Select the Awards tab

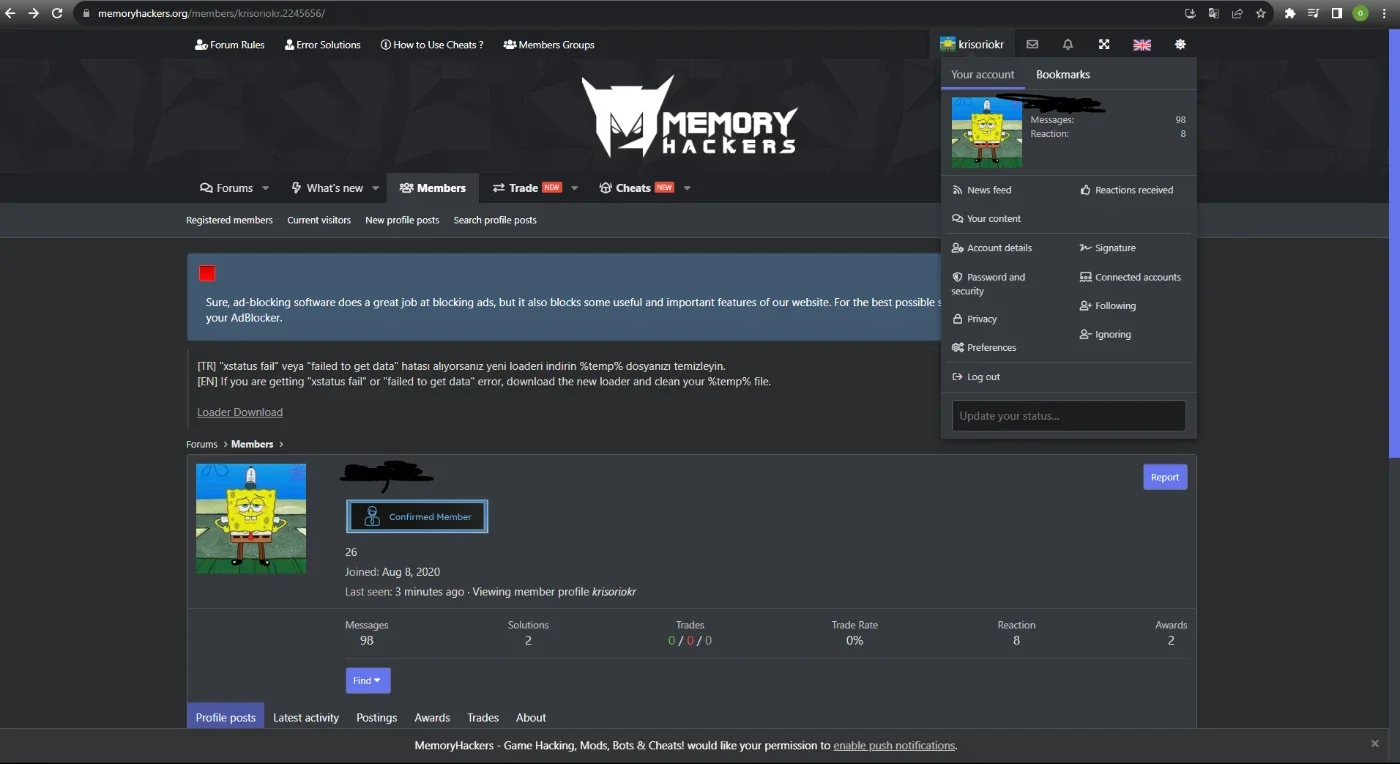pos(432,717)
